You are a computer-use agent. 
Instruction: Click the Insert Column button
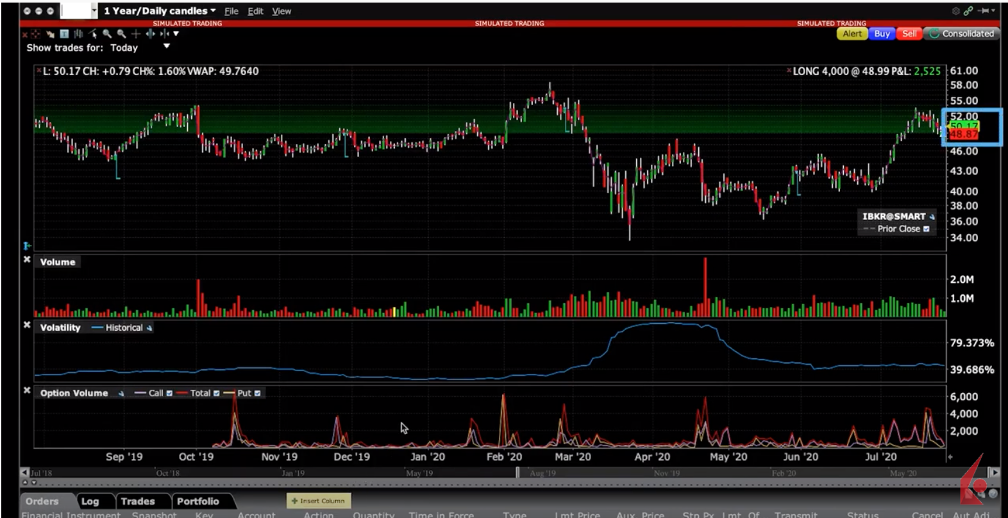(x=316, y=501)
